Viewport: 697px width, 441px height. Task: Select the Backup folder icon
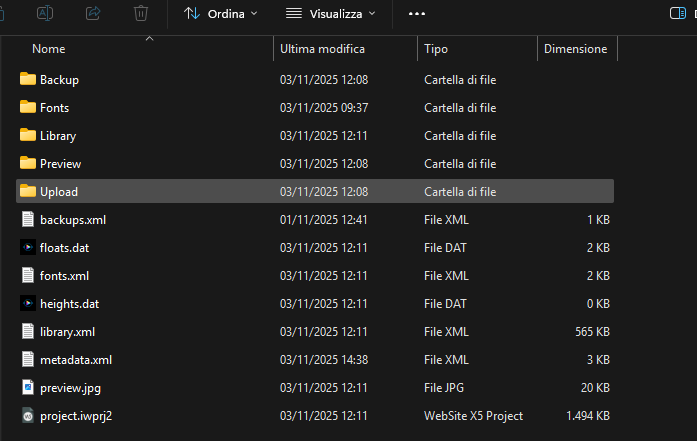click(x=28, y=80)
